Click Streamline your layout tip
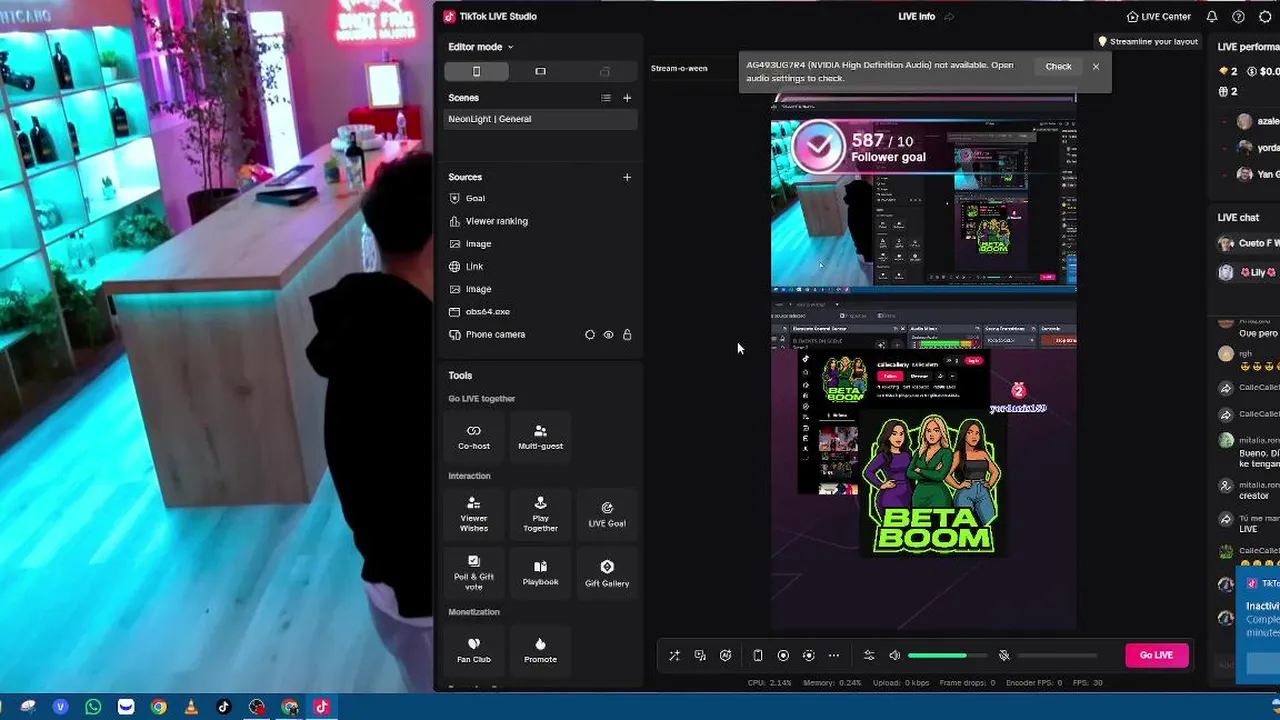 [x=1148, y=42]
